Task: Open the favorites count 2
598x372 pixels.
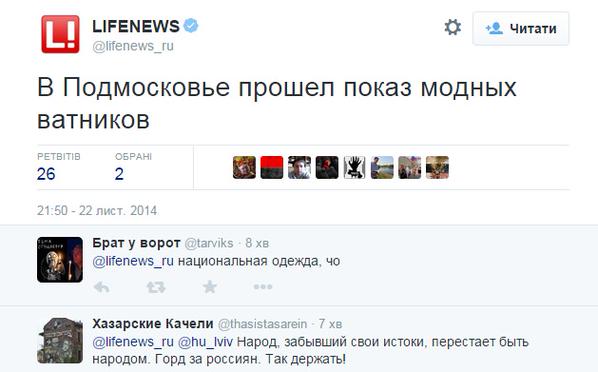Action: [119, 174]
